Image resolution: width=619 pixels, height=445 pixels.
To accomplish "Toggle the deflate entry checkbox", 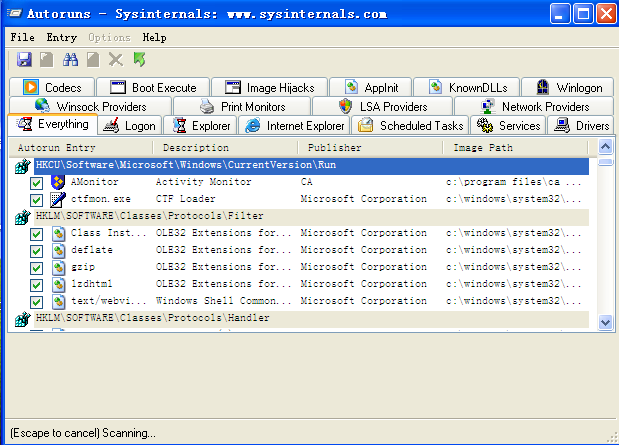I will (x=36, y=251).
